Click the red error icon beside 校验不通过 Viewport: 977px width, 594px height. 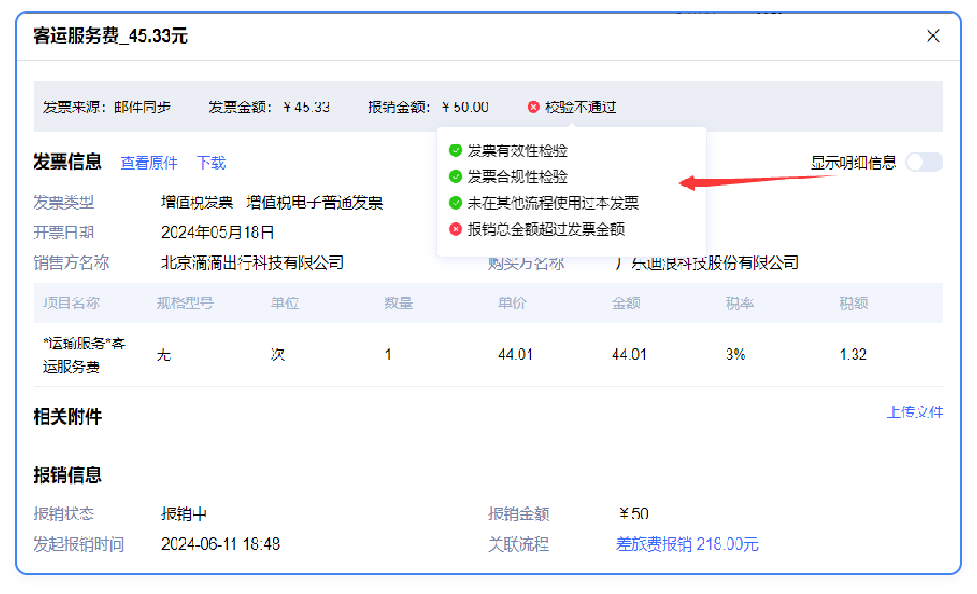534,107
